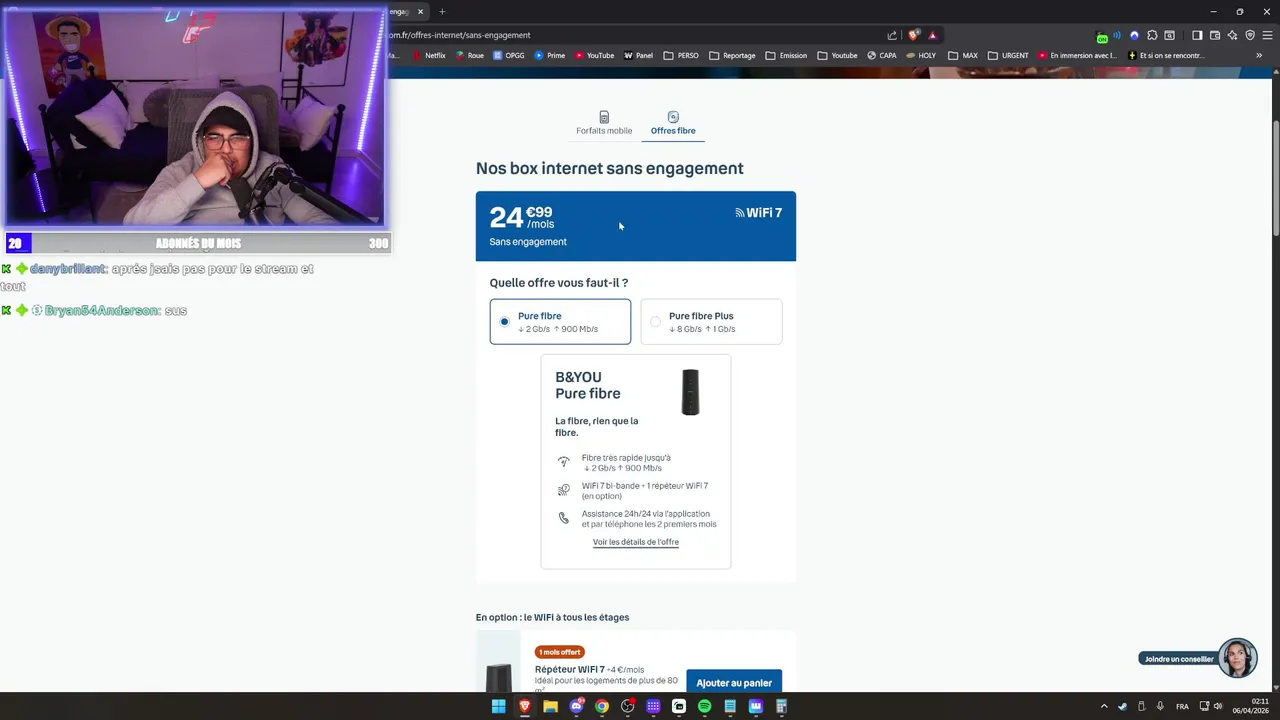Click the WiFi 7 label in blue banner
1280x720 pixels.
tap(759, 212)
